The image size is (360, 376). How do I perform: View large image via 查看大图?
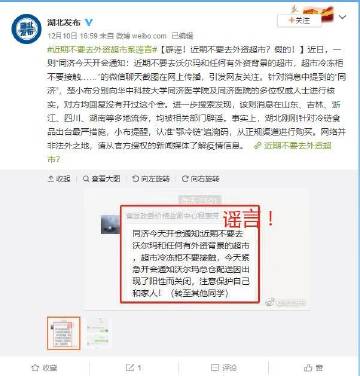102,179
